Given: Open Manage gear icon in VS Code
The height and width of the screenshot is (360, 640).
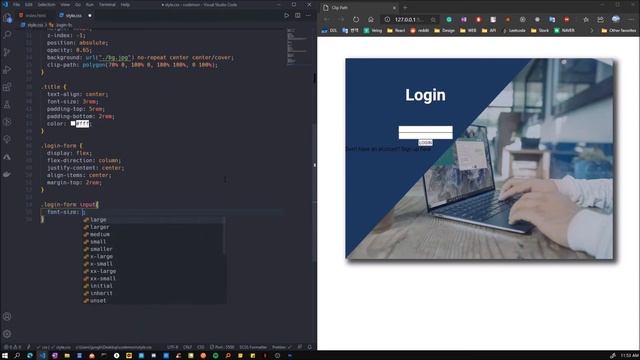Looking at the screenshot, I should coord(7,333).
